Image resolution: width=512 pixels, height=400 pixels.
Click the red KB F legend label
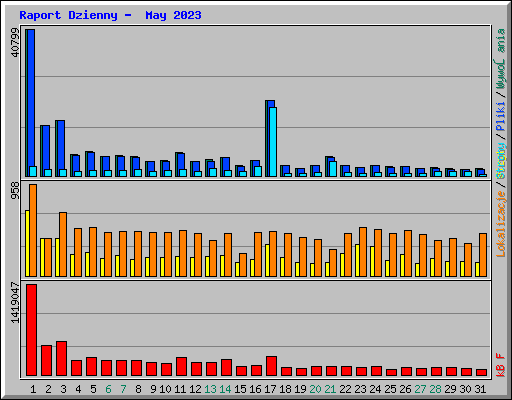coord(501,365)
